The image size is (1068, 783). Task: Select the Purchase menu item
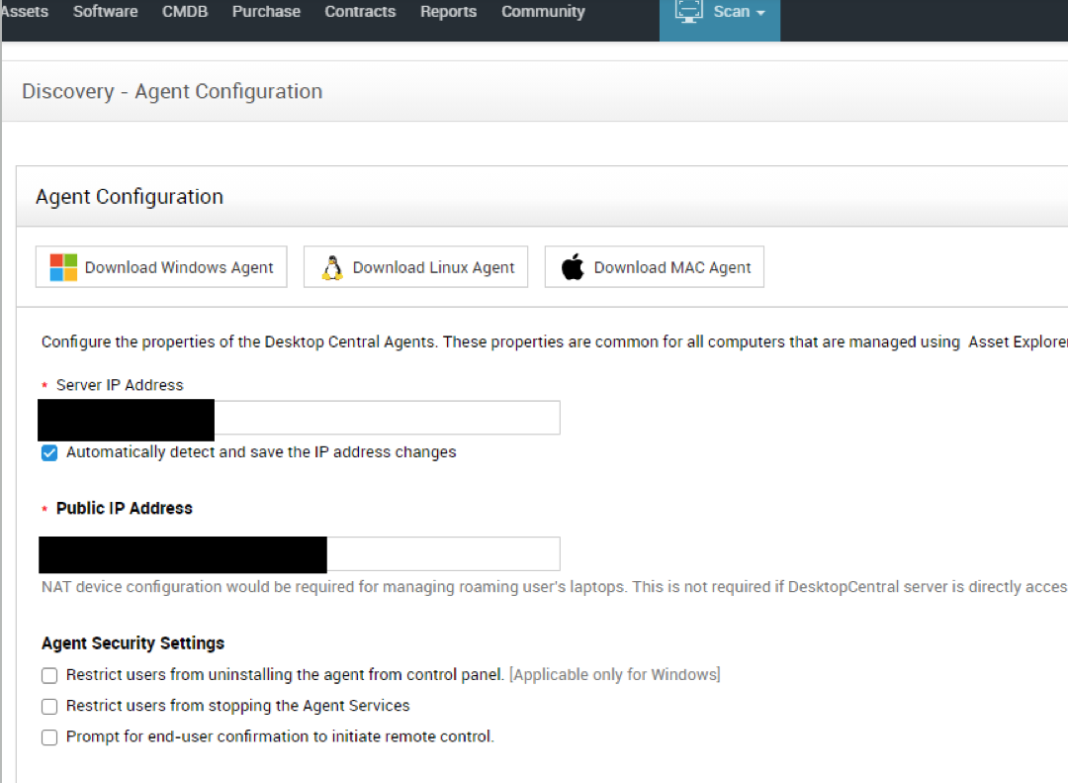pyautogui.click(x=266, y=12)
